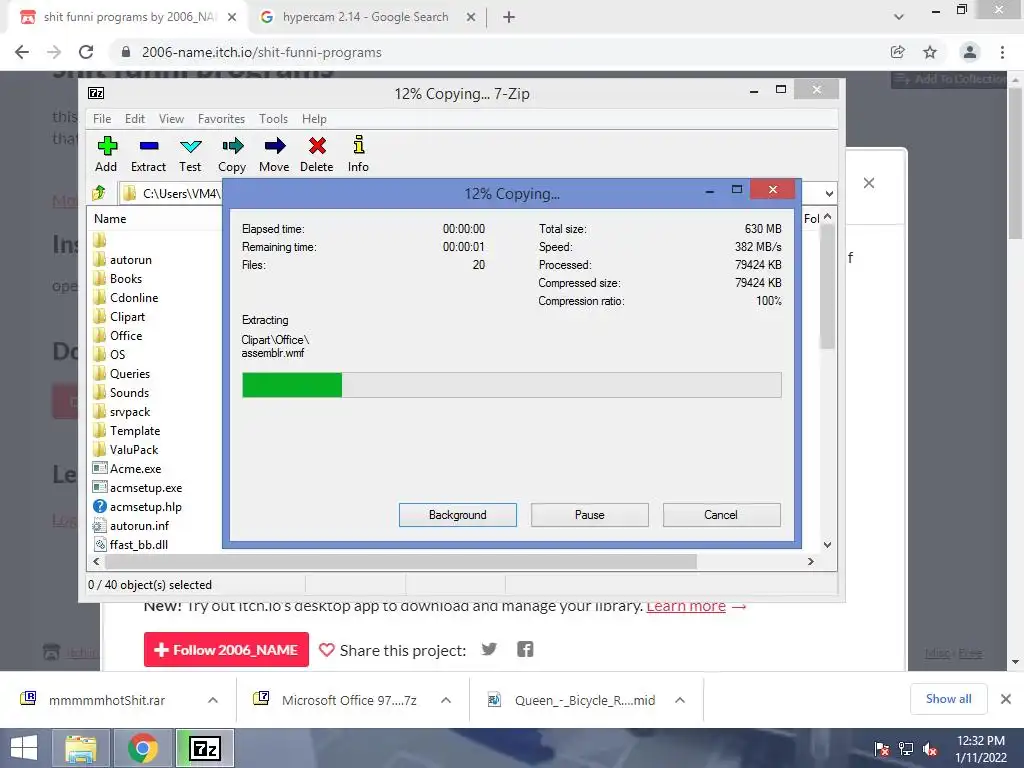
Task: Click the 7-Zip horizontal scrollbar
Action: tap(400, 562)
